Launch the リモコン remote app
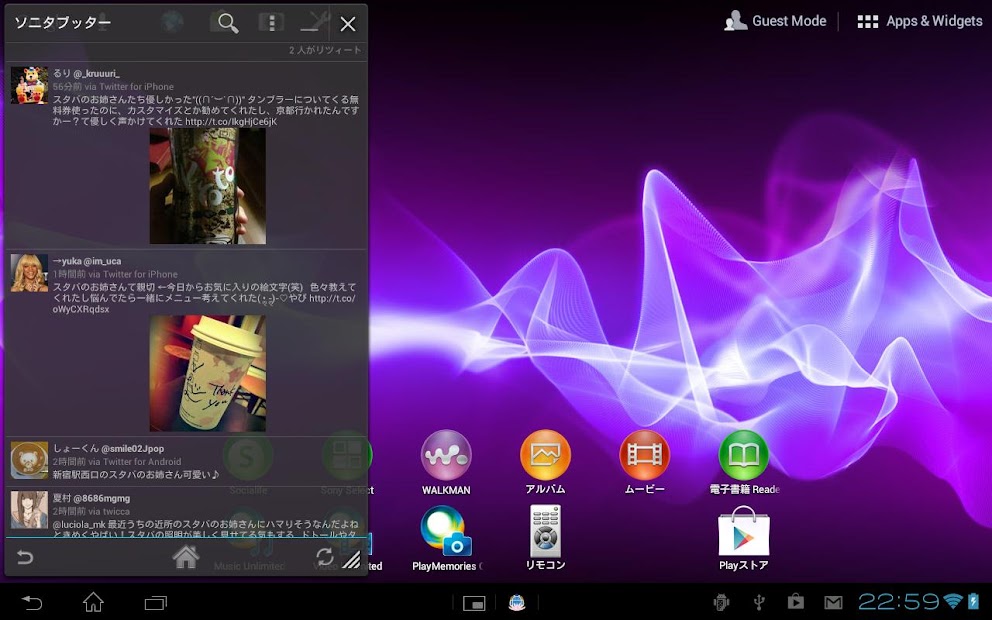992x620 pixels. 545,538
